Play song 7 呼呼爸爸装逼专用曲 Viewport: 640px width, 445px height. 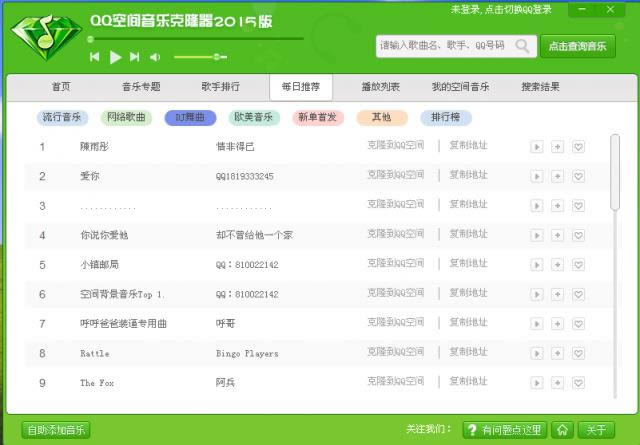click(x=537, y=324)
